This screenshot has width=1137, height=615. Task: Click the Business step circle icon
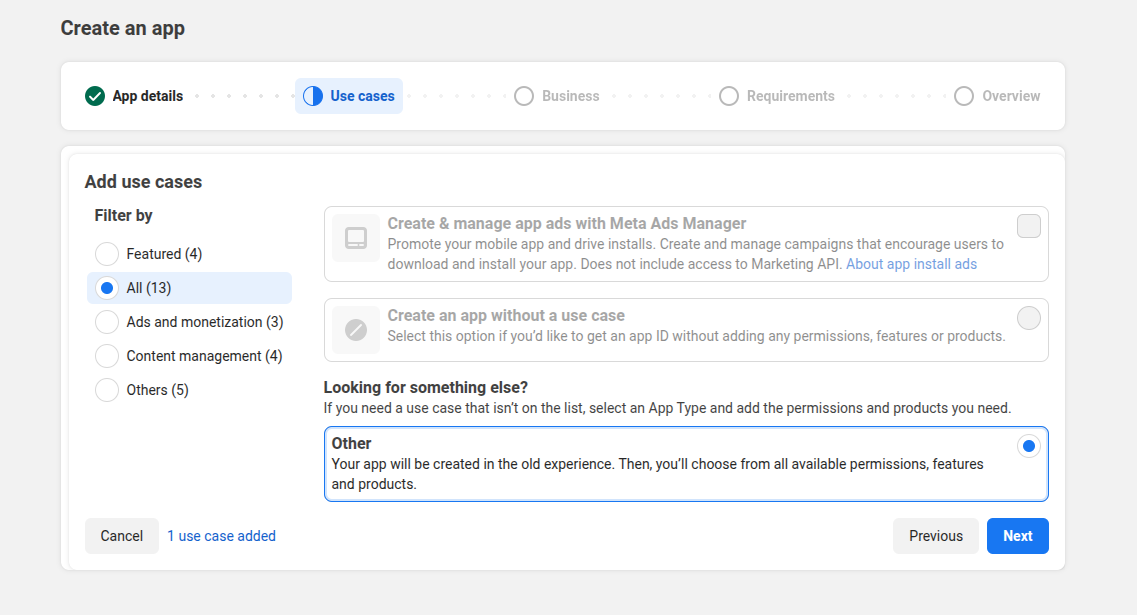(524, 96)
